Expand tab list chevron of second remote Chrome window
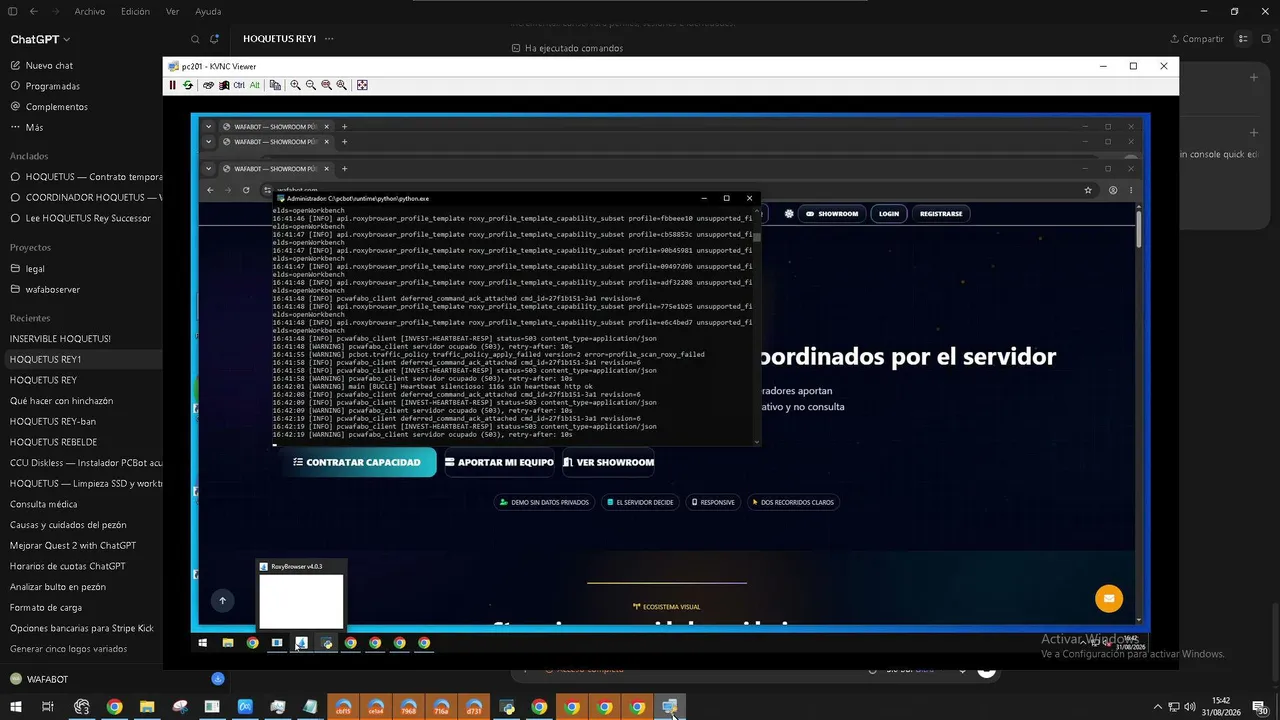1280x720 pixels. (208, 142)
